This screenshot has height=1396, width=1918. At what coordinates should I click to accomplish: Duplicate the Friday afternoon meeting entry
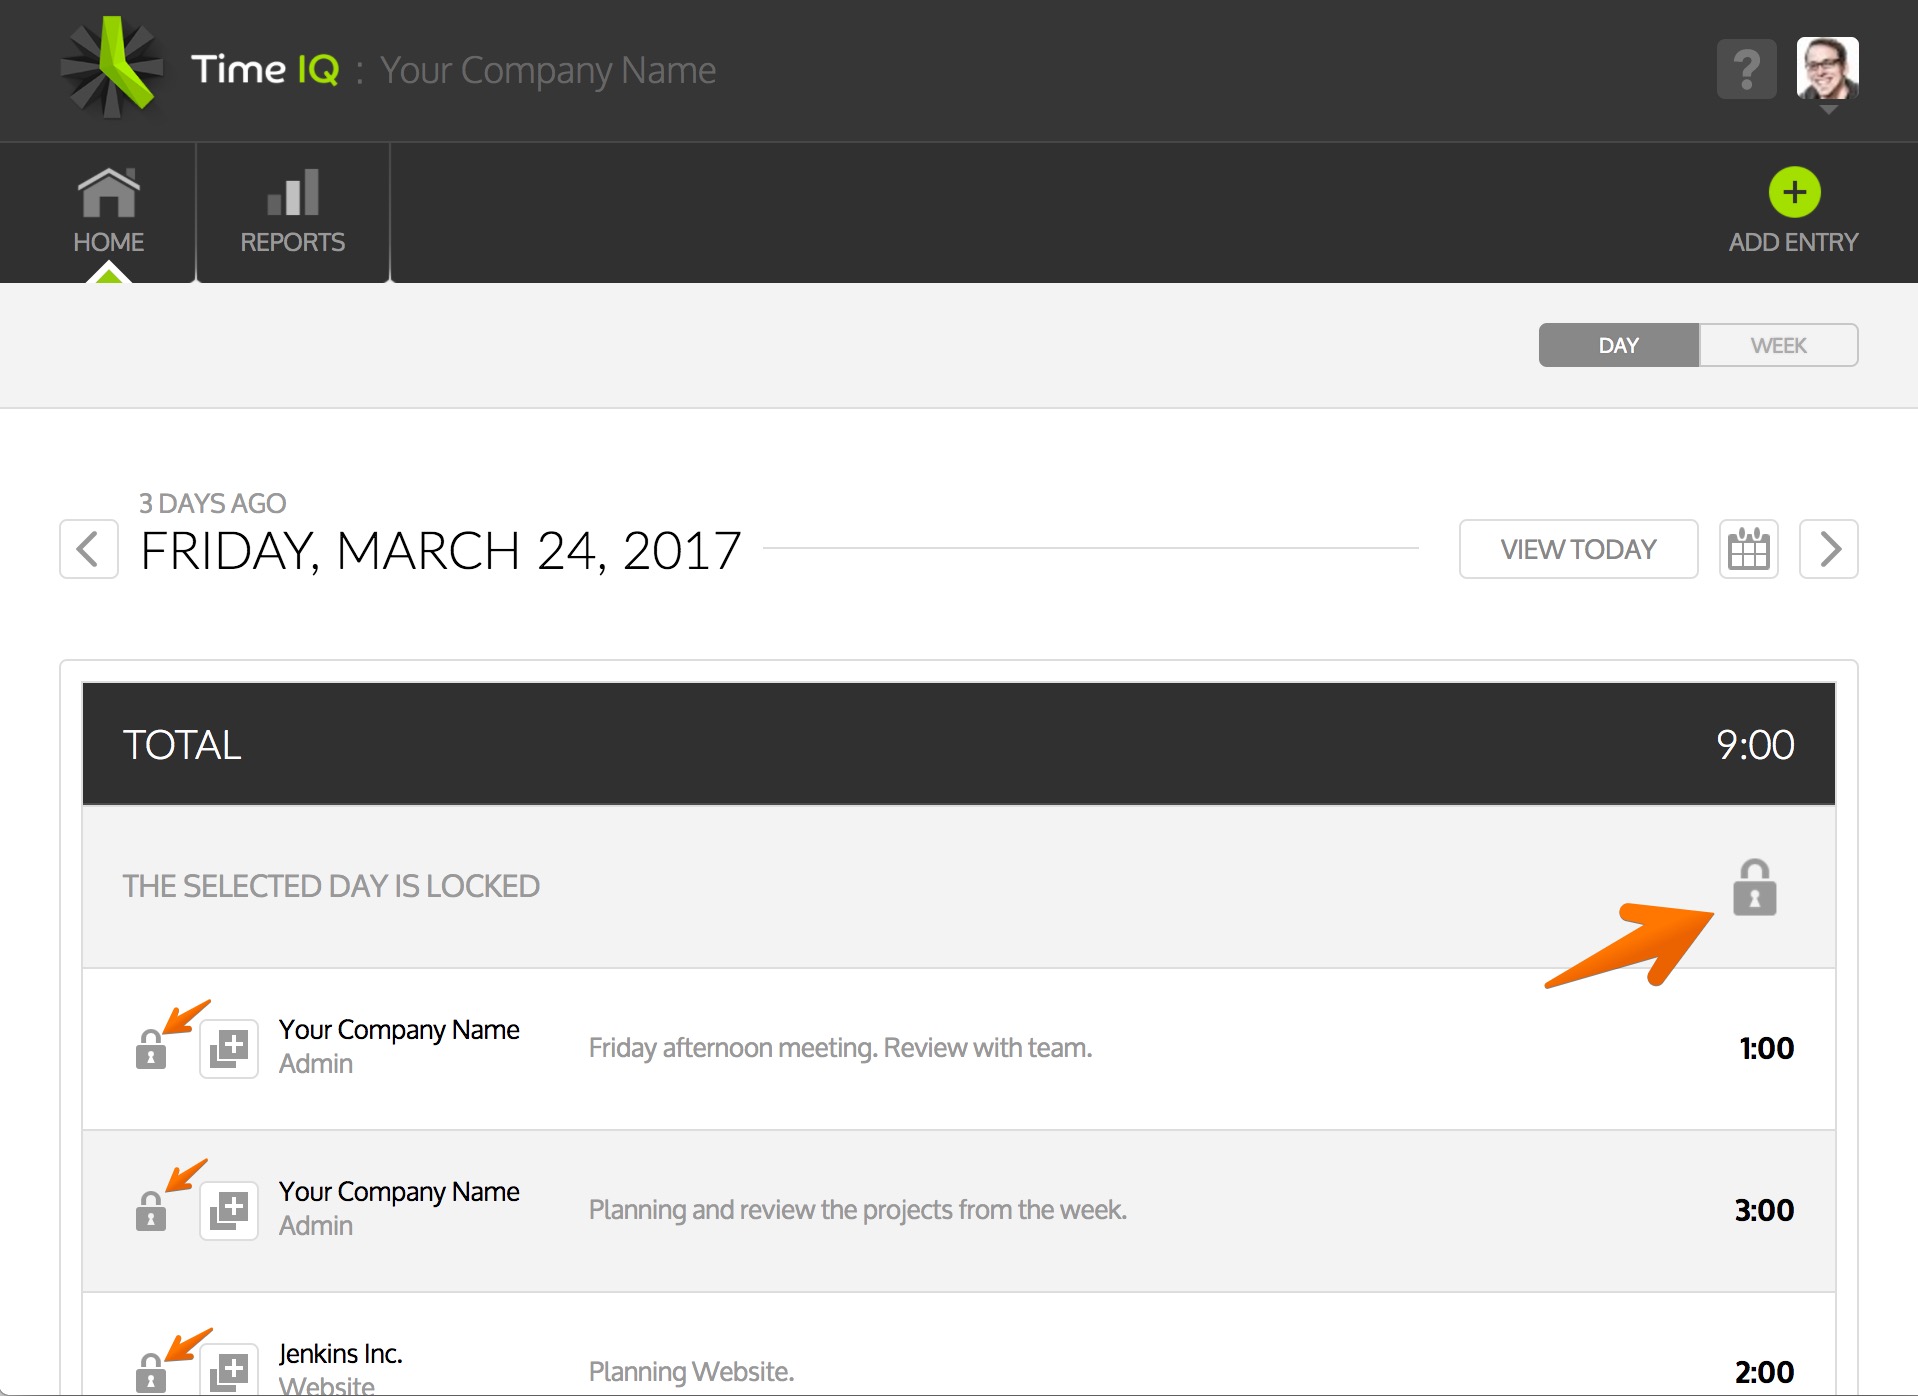point(229,1048)
